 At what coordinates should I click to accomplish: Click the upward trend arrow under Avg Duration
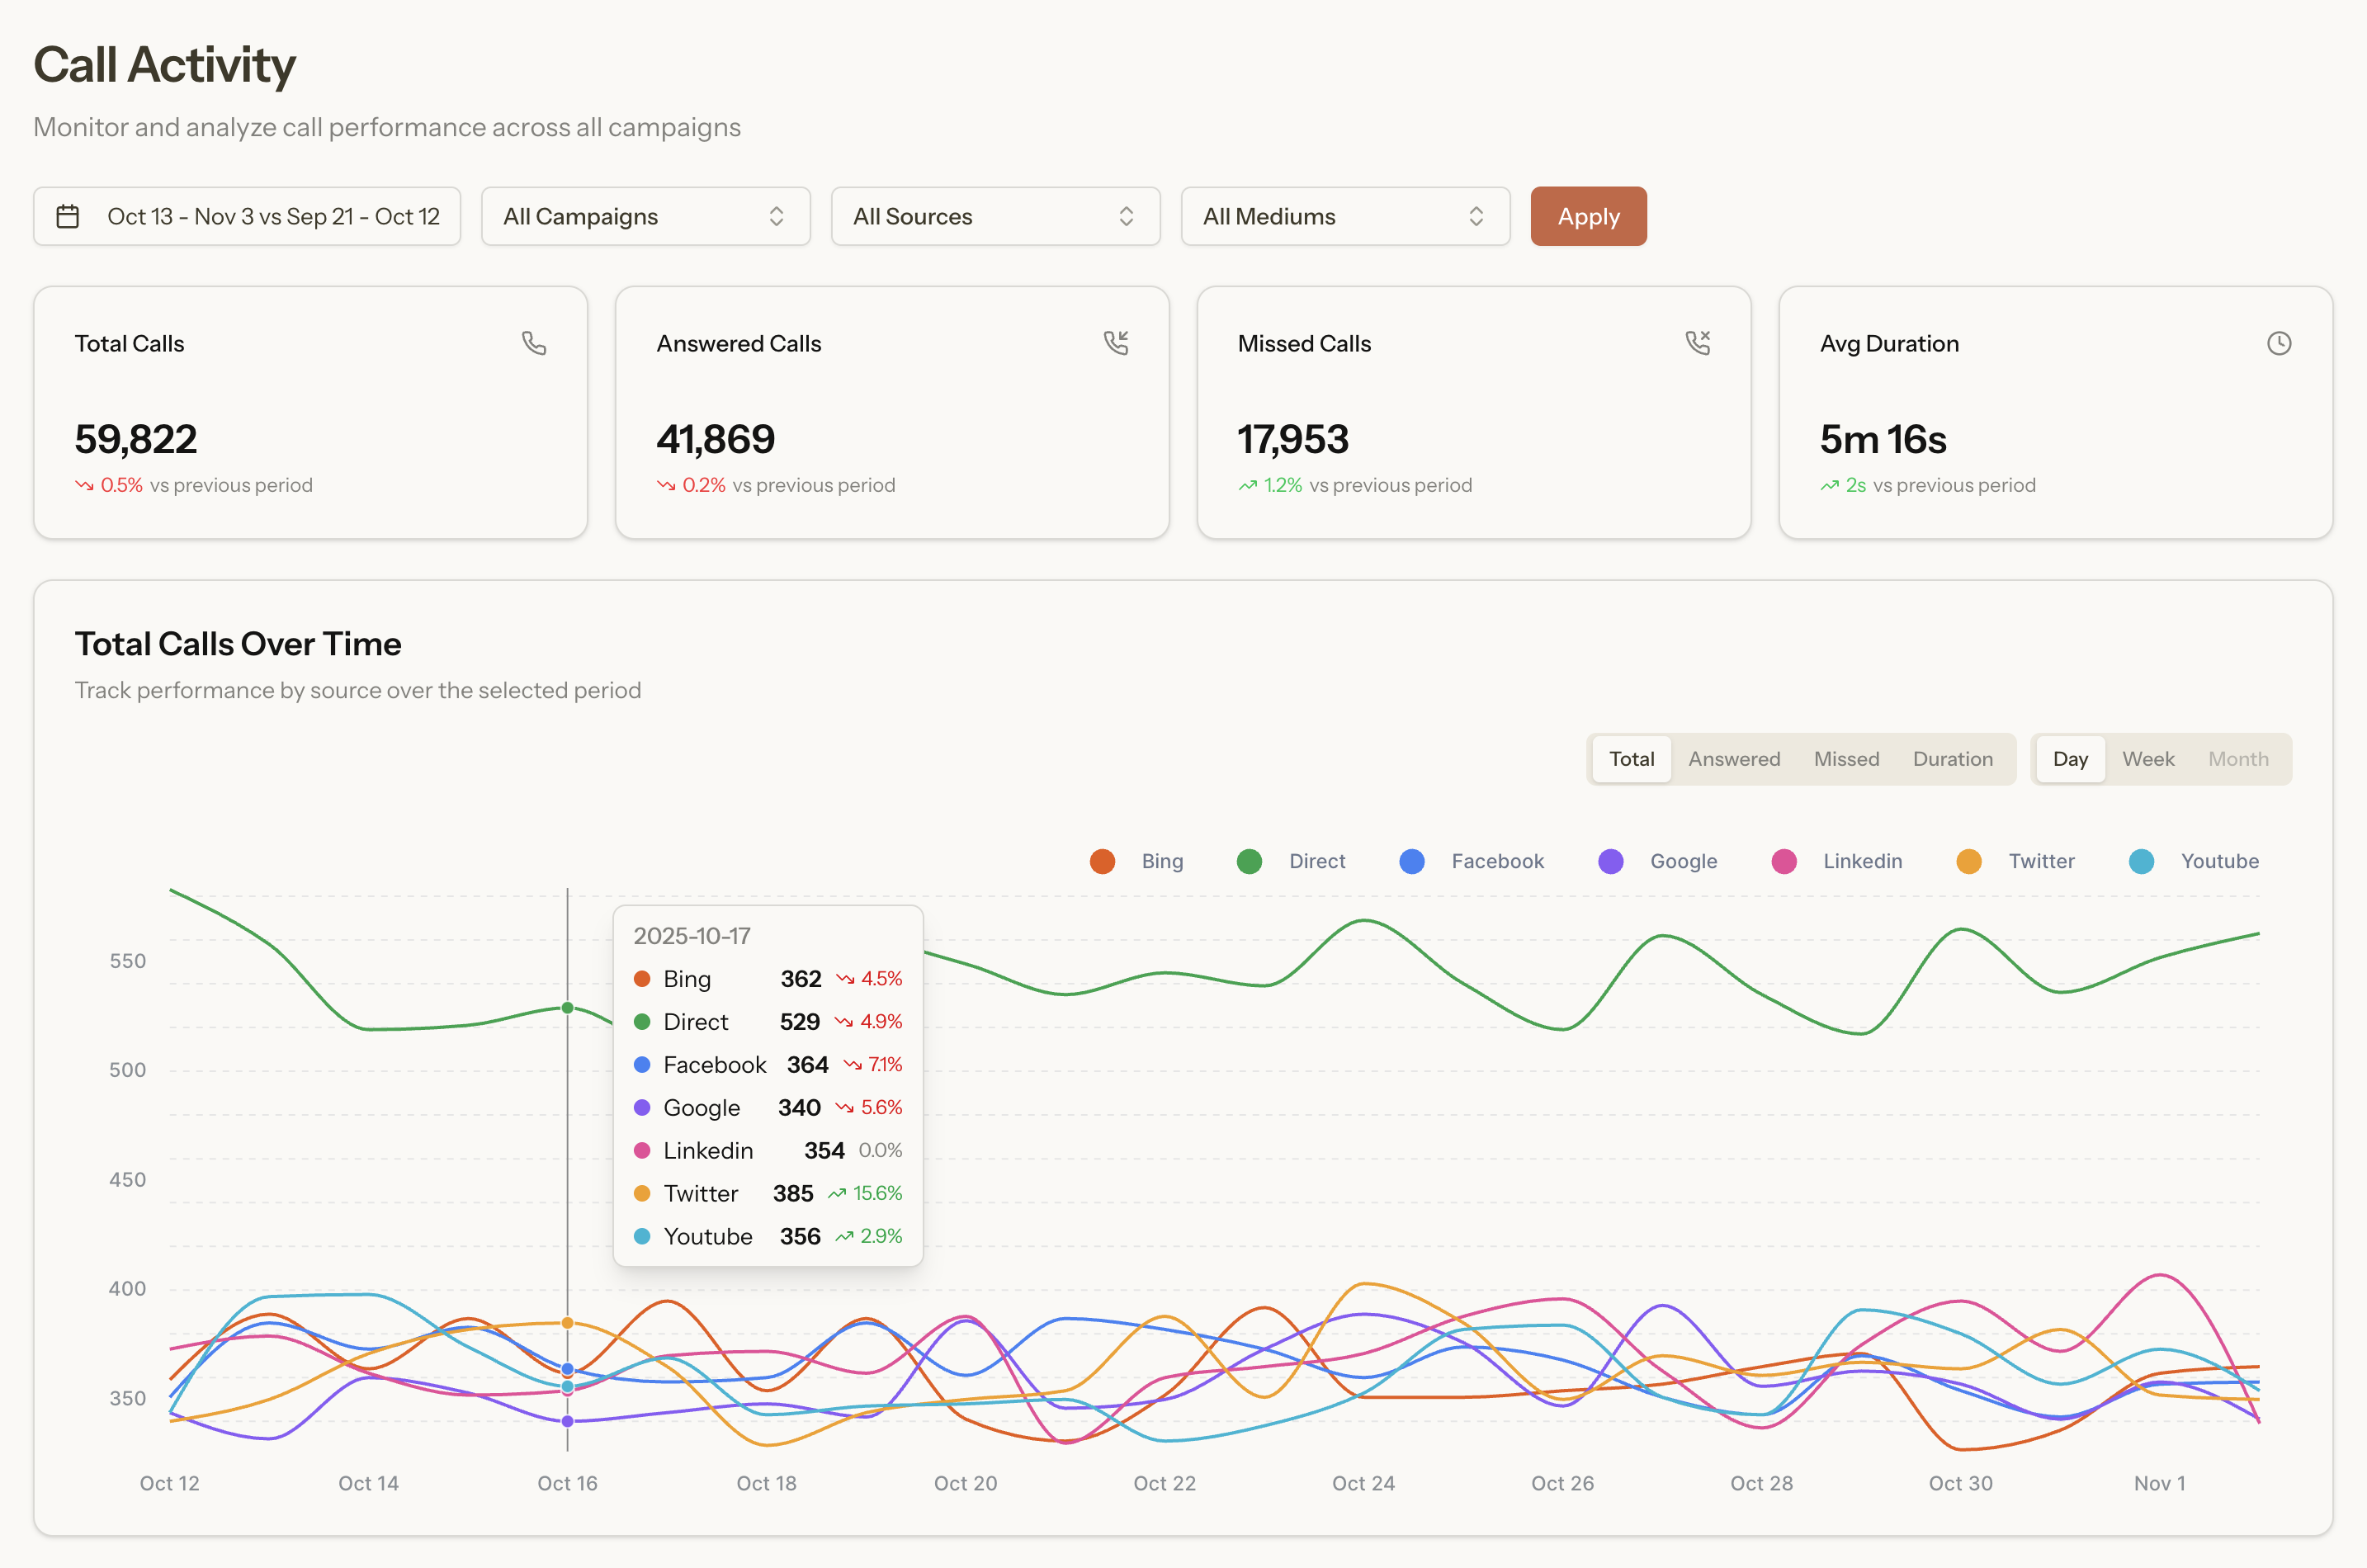click(x=1830, y=486)
